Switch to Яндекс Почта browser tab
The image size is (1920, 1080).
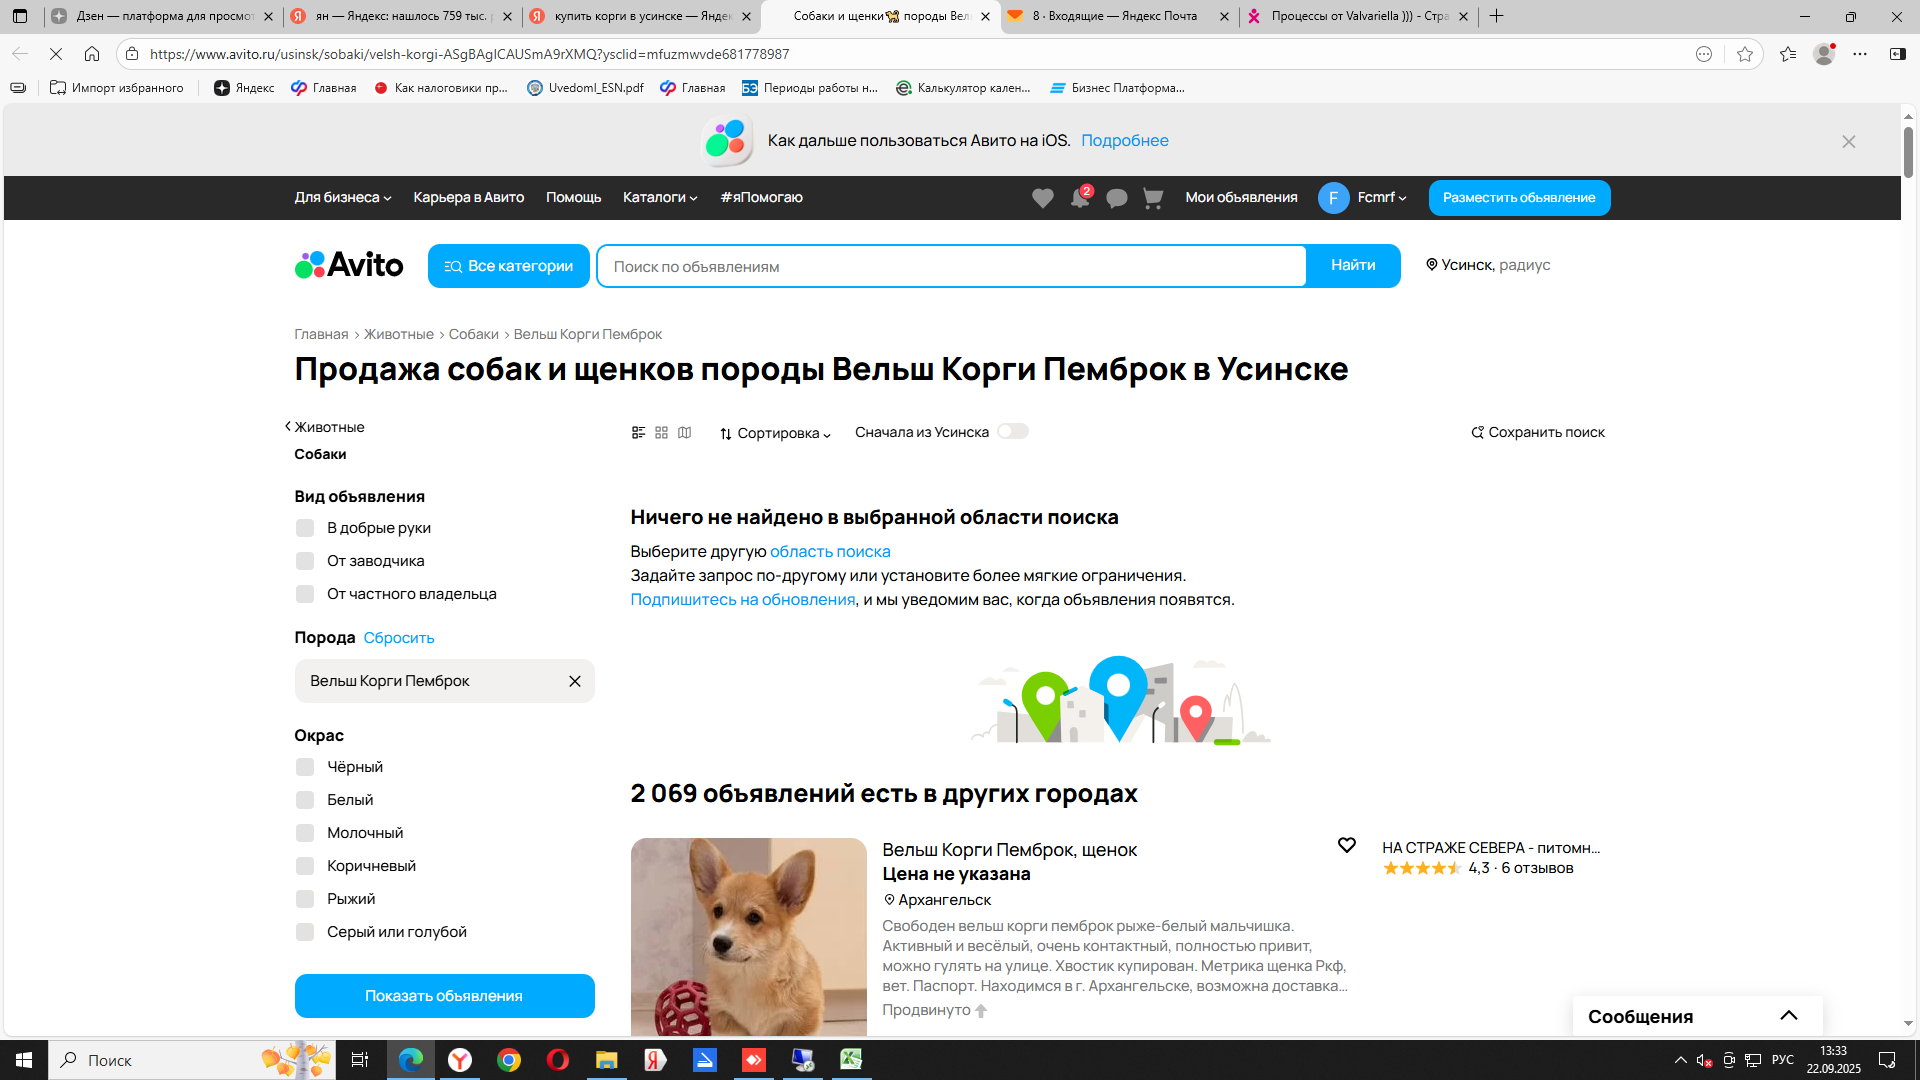(x=1114, y=16)
